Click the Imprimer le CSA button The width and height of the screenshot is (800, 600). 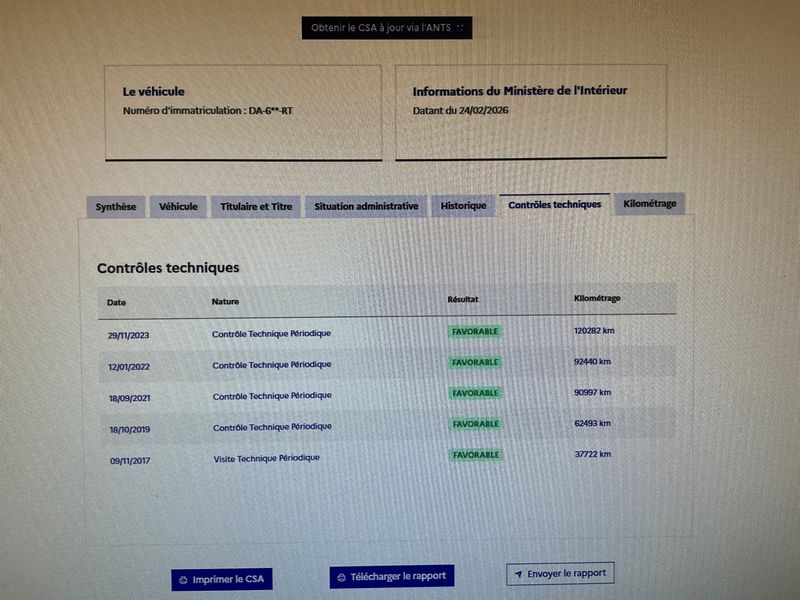[x=222, y=580]
